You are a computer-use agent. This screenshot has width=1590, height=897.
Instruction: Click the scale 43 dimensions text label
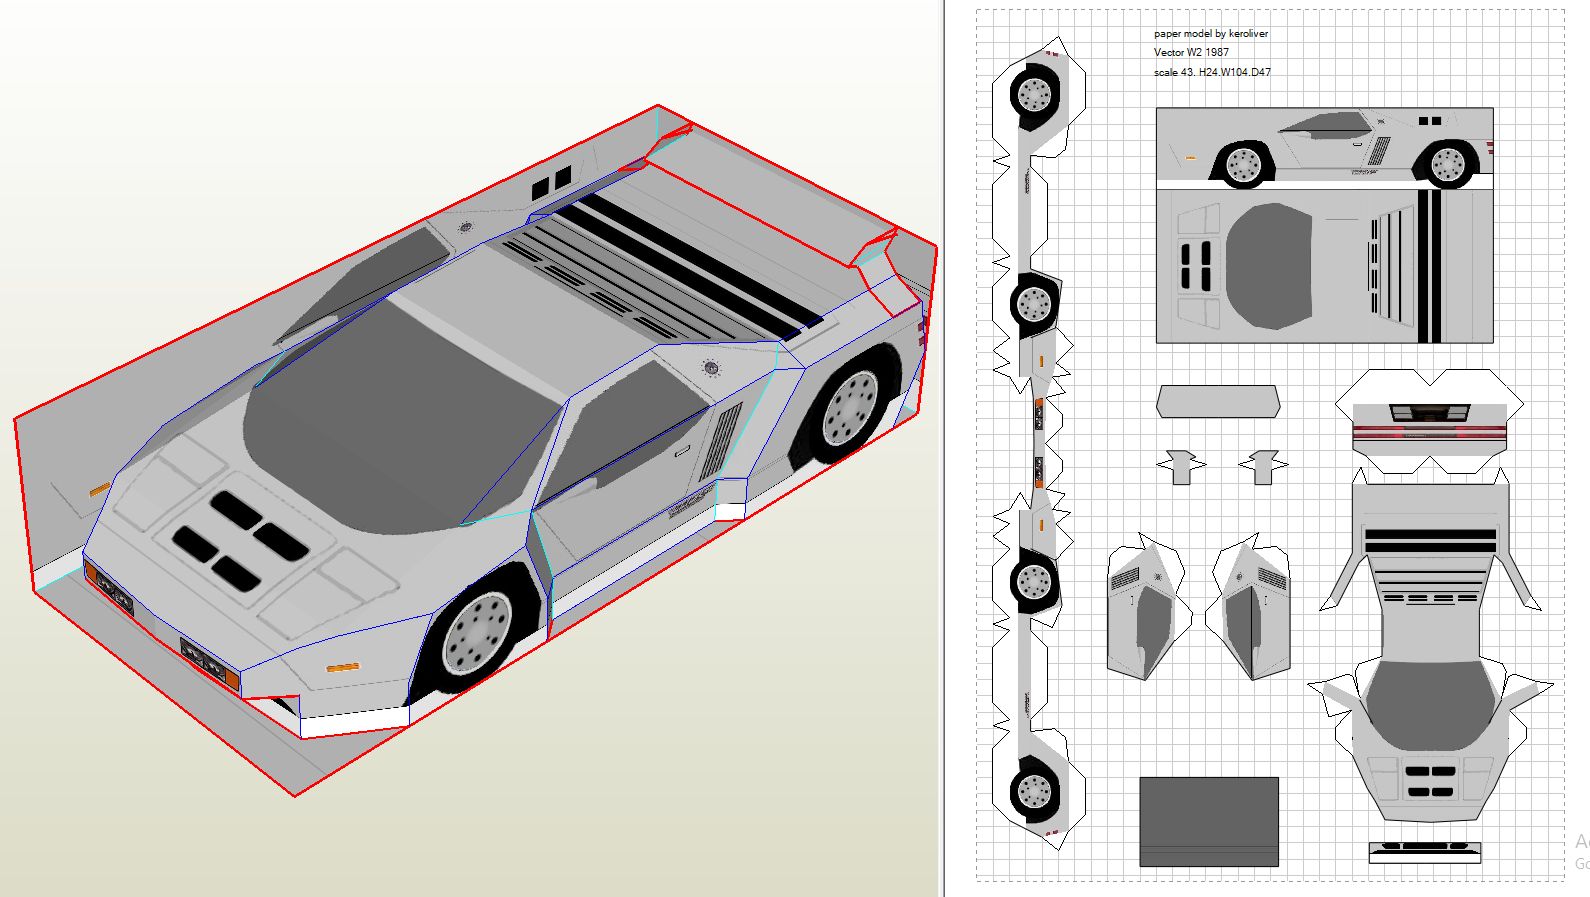(1212, 72)
